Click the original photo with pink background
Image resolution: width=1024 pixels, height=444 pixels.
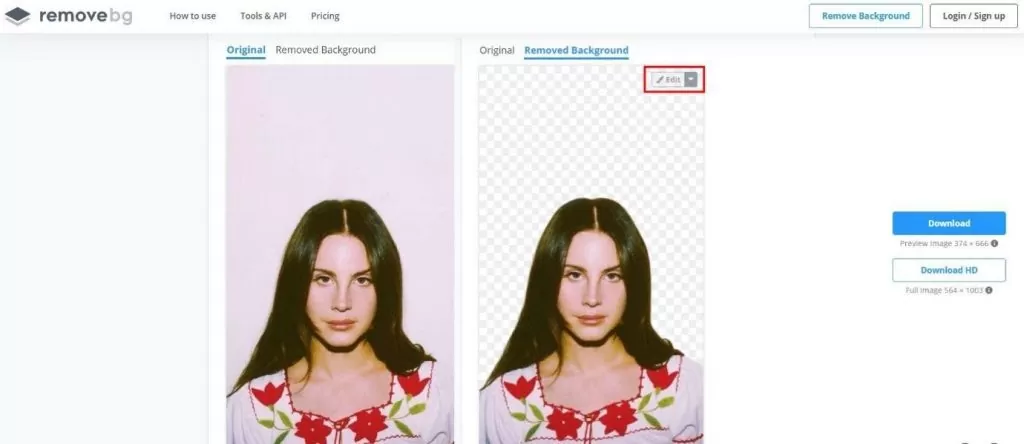point(340,255)
